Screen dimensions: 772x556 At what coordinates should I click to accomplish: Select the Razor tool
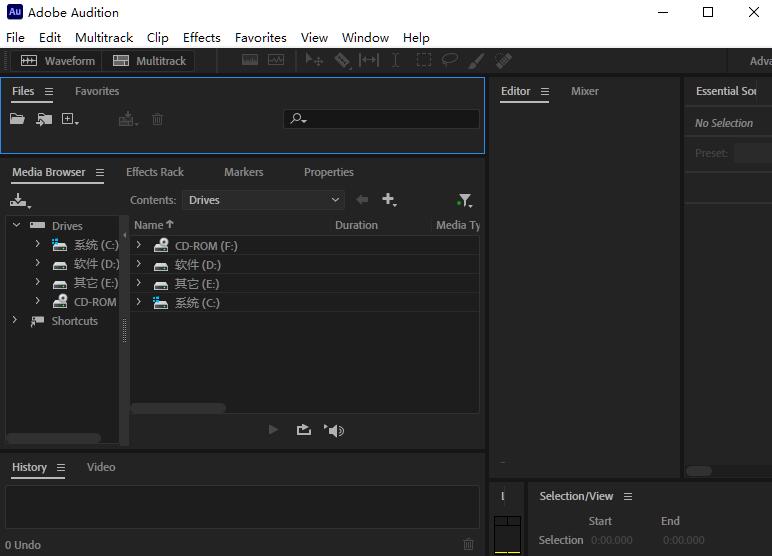pyautogui.click(x=342, y=61)
